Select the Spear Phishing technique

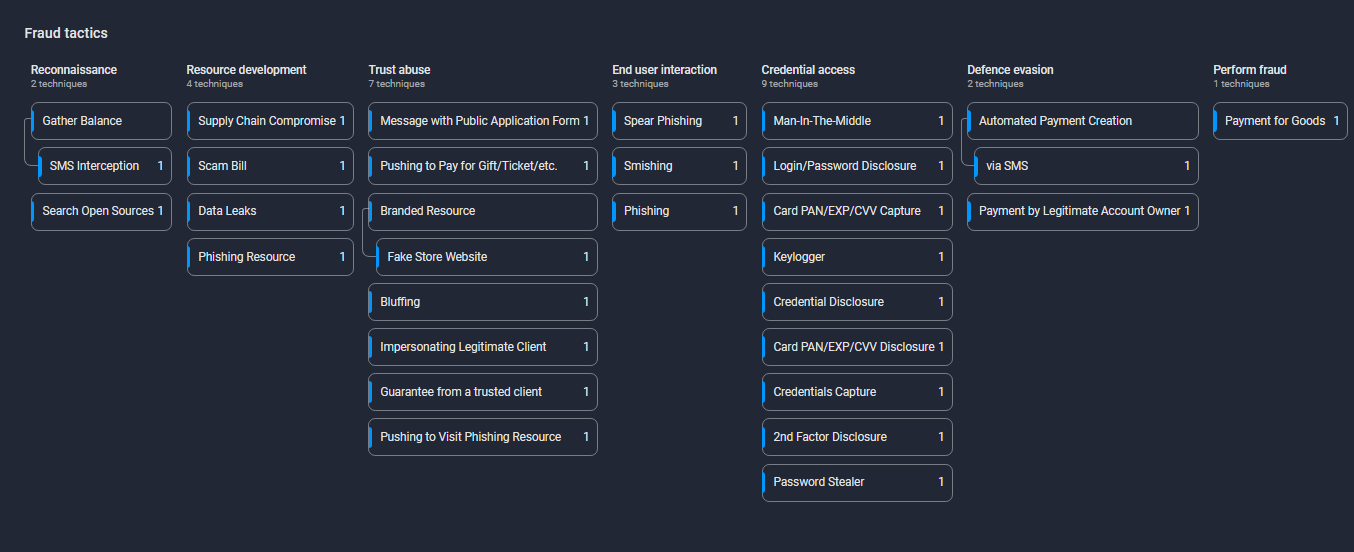click(679, 121)
